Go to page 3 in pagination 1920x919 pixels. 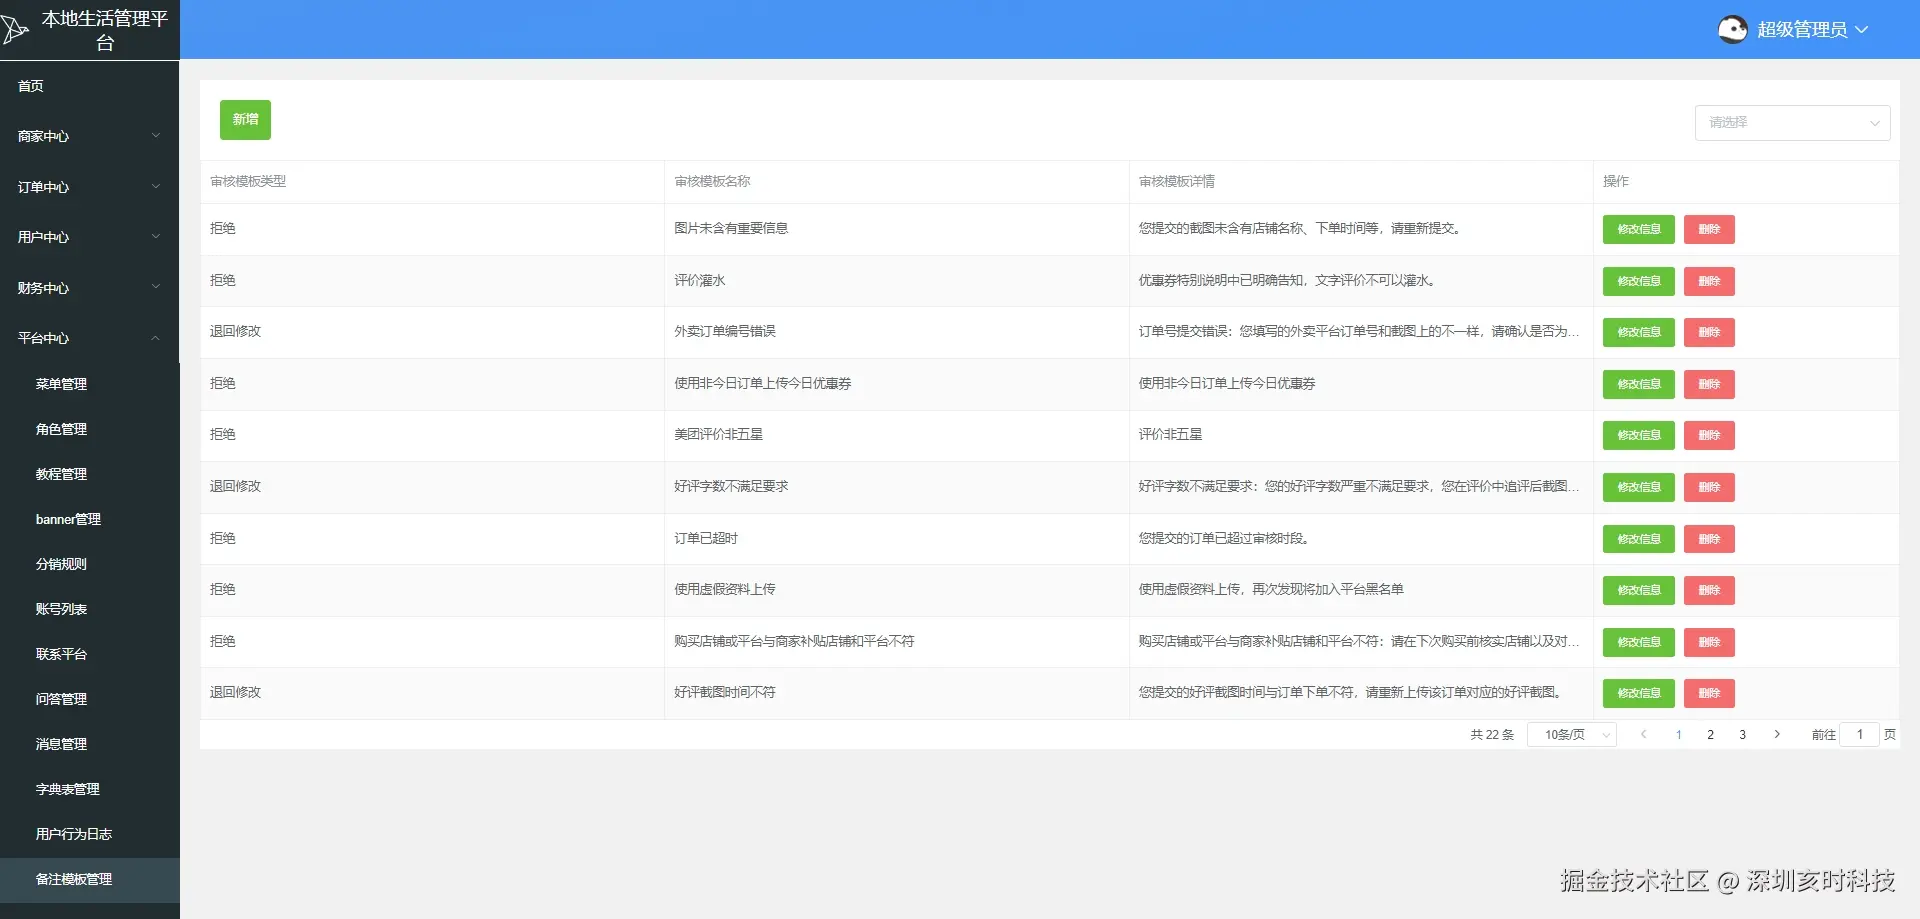point(1743,735)
